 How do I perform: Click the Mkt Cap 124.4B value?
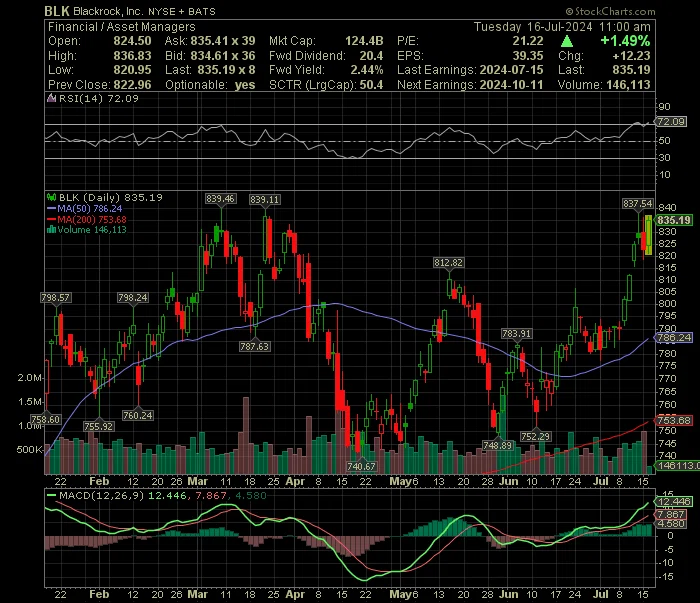(364, 41)
